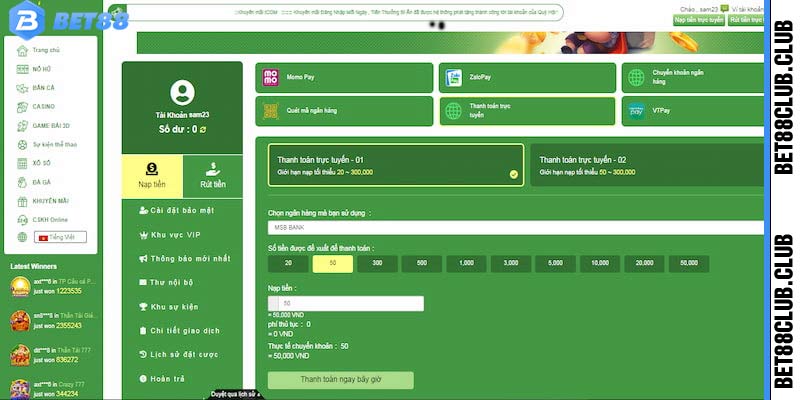800x400 pixels.
Task: Click Chuyển khoản ngân hàng globe icon
Action: [x=636, y=78]
